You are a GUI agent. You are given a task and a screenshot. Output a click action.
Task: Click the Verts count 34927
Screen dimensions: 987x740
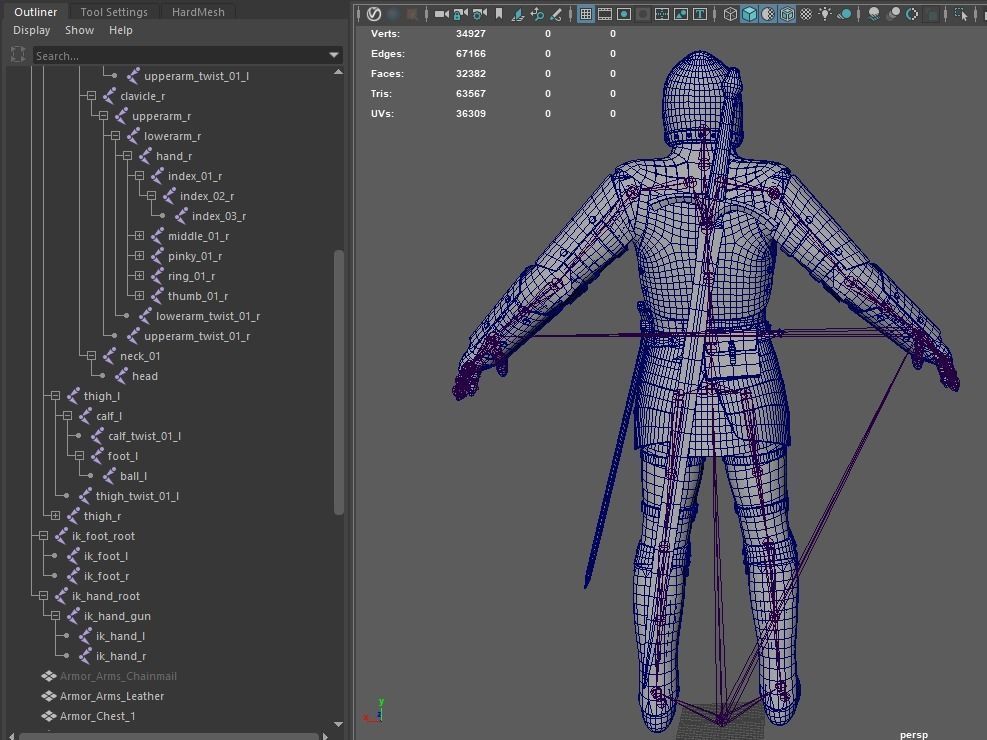point(471,33)
